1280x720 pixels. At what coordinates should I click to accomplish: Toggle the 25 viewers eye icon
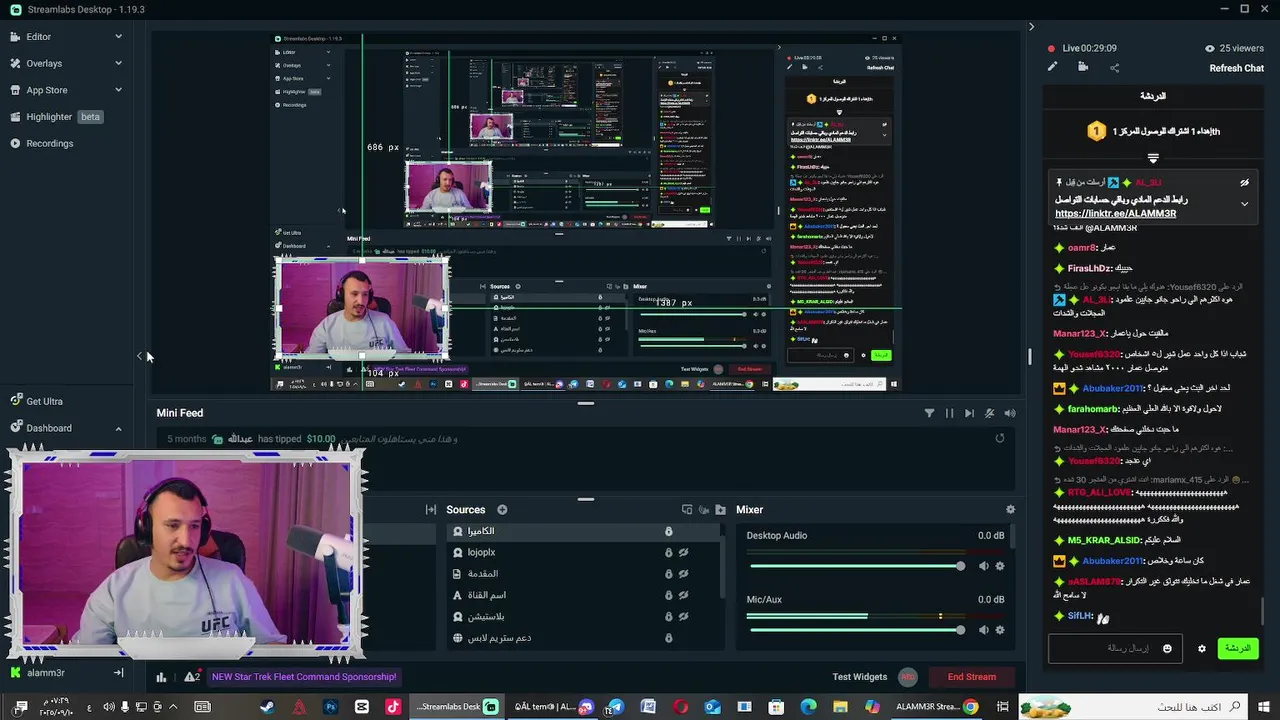click(1210, 48)
